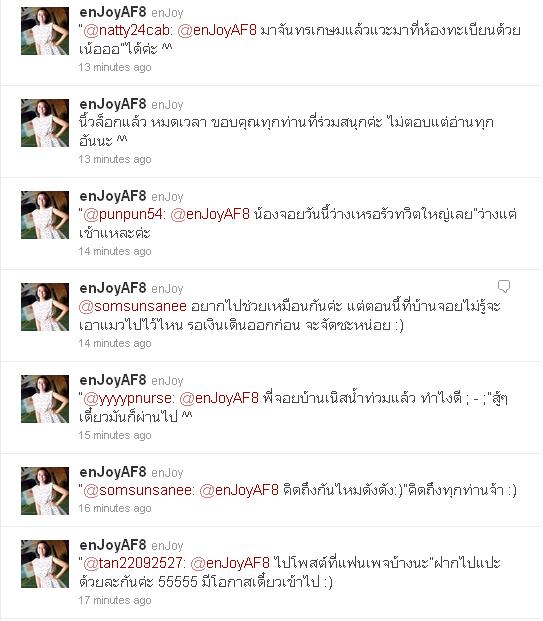Open the @punpun54 profile link
The image size is (543, 621).
tap(124, 214)
